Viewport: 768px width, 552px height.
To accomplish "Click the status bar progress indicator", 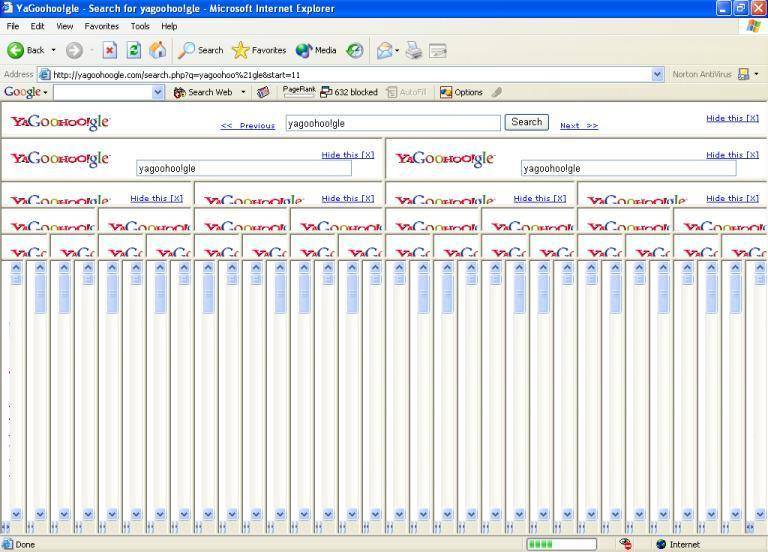I will [x=562, y=544].
